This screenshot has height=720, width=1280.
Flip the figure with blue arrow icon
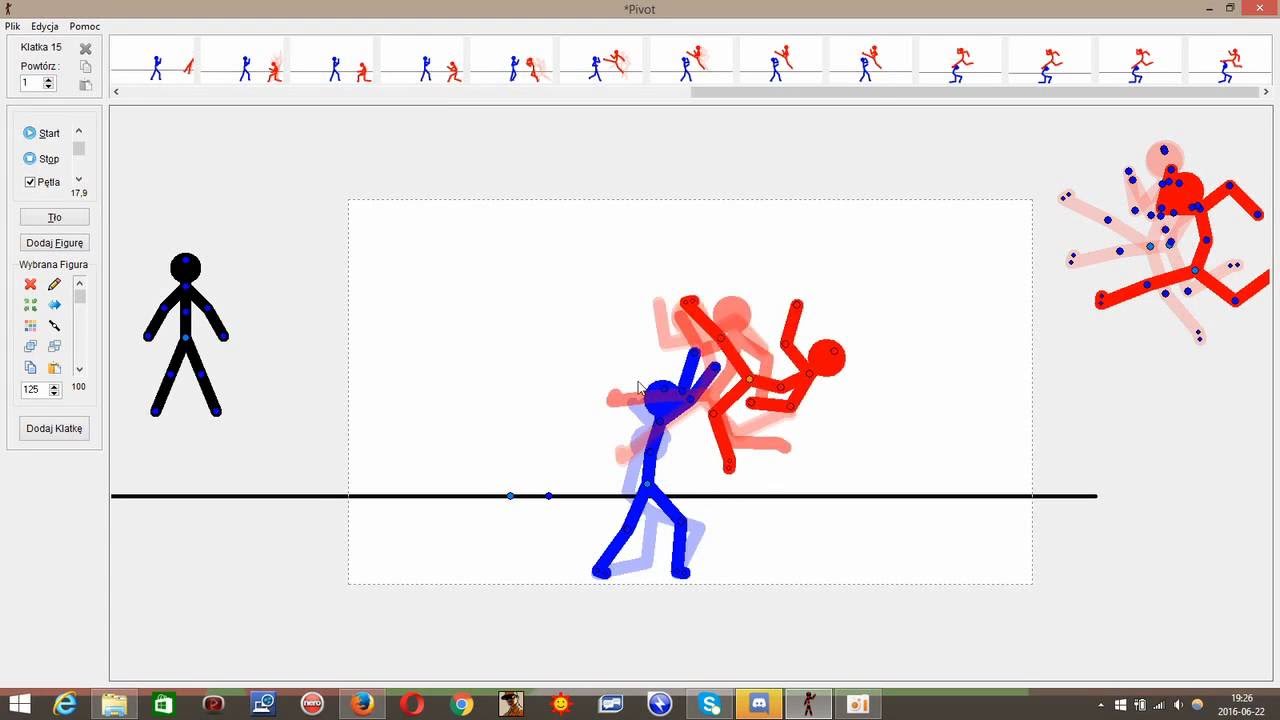point(54,305)
